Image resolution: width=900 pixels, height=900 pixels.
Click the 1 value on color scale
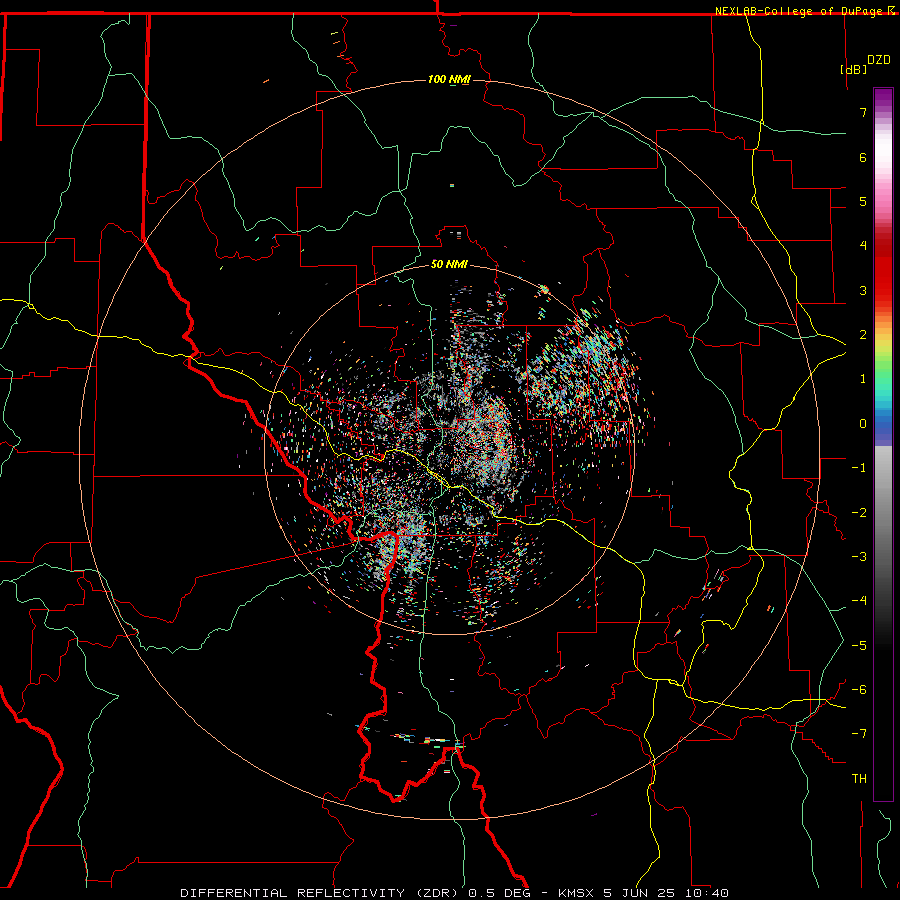pyautogui.click(x=863, y=379)
